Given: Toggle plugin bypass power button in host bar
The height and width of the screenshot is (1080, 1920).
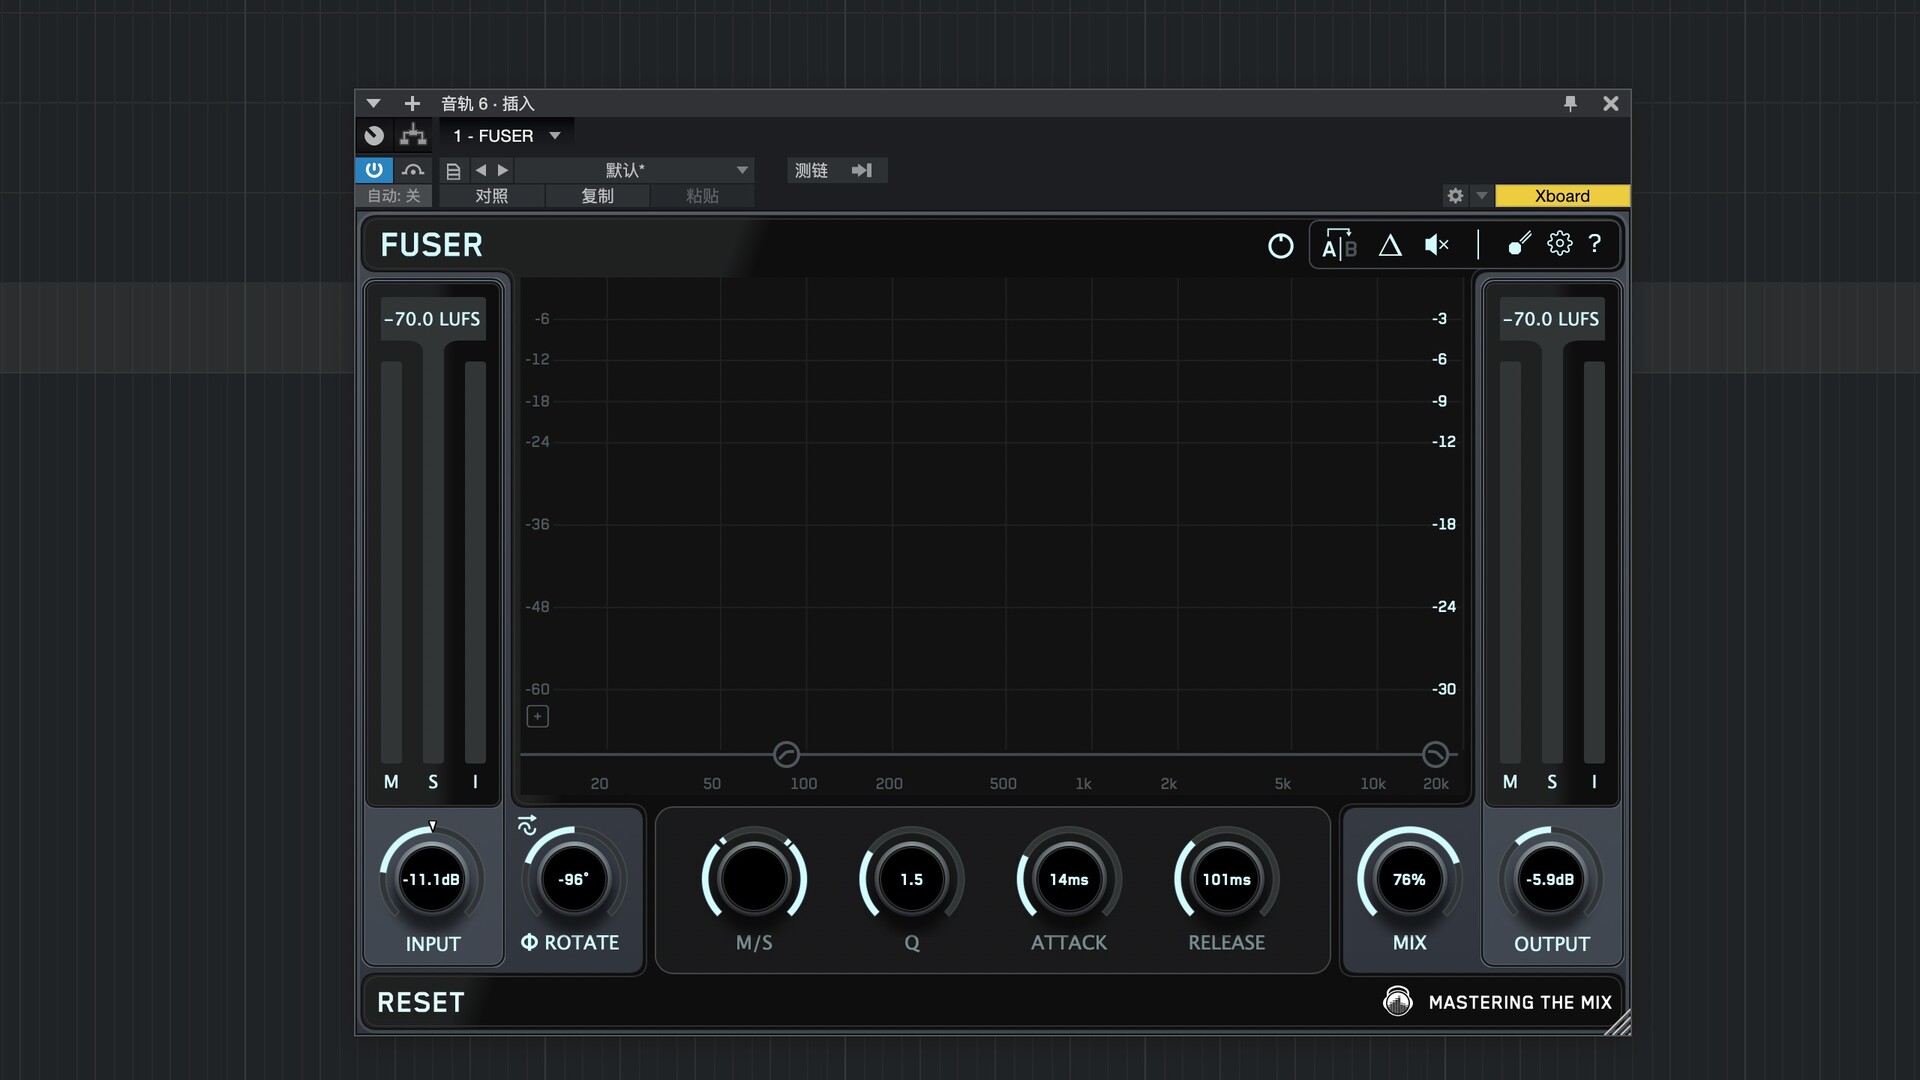Looking at the screenshot, I should click(374, 170).
